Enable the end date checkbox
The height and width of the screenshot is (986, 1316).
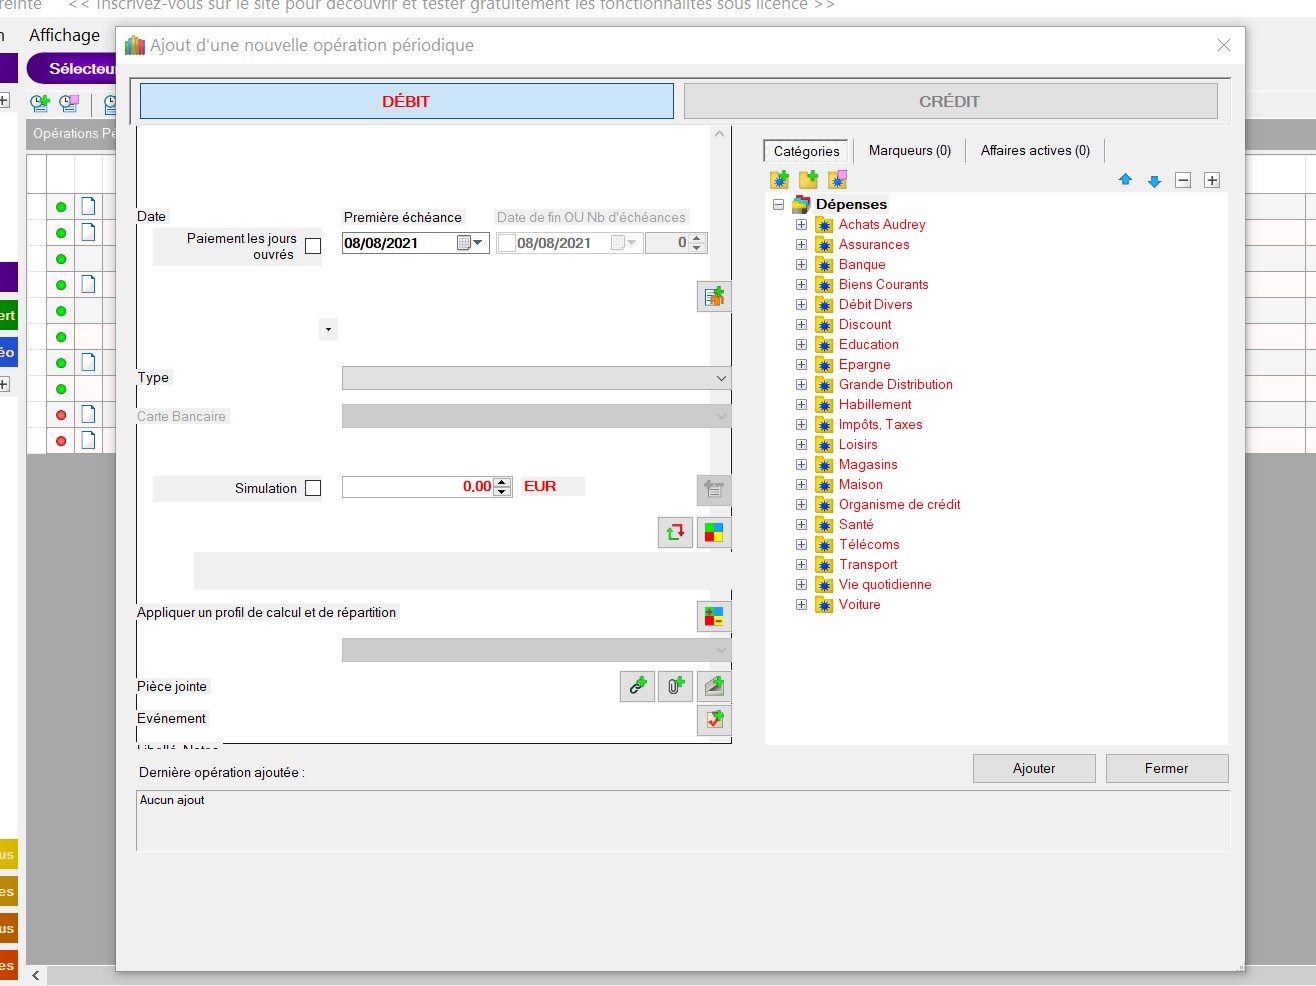point(507,243)
